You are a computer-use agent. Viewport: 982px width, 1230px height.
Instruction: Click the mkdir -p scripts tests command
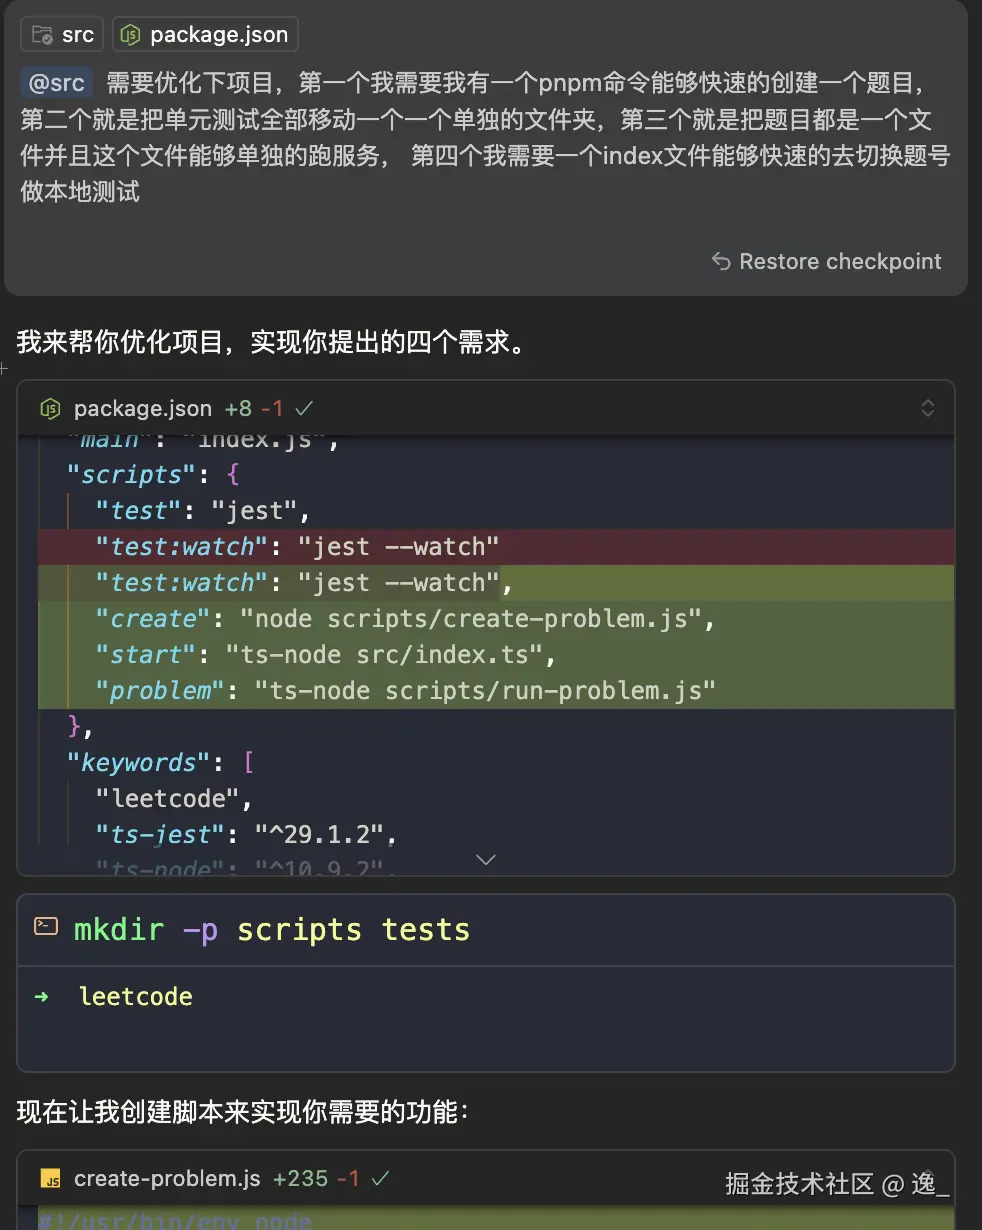pos(271,930)
